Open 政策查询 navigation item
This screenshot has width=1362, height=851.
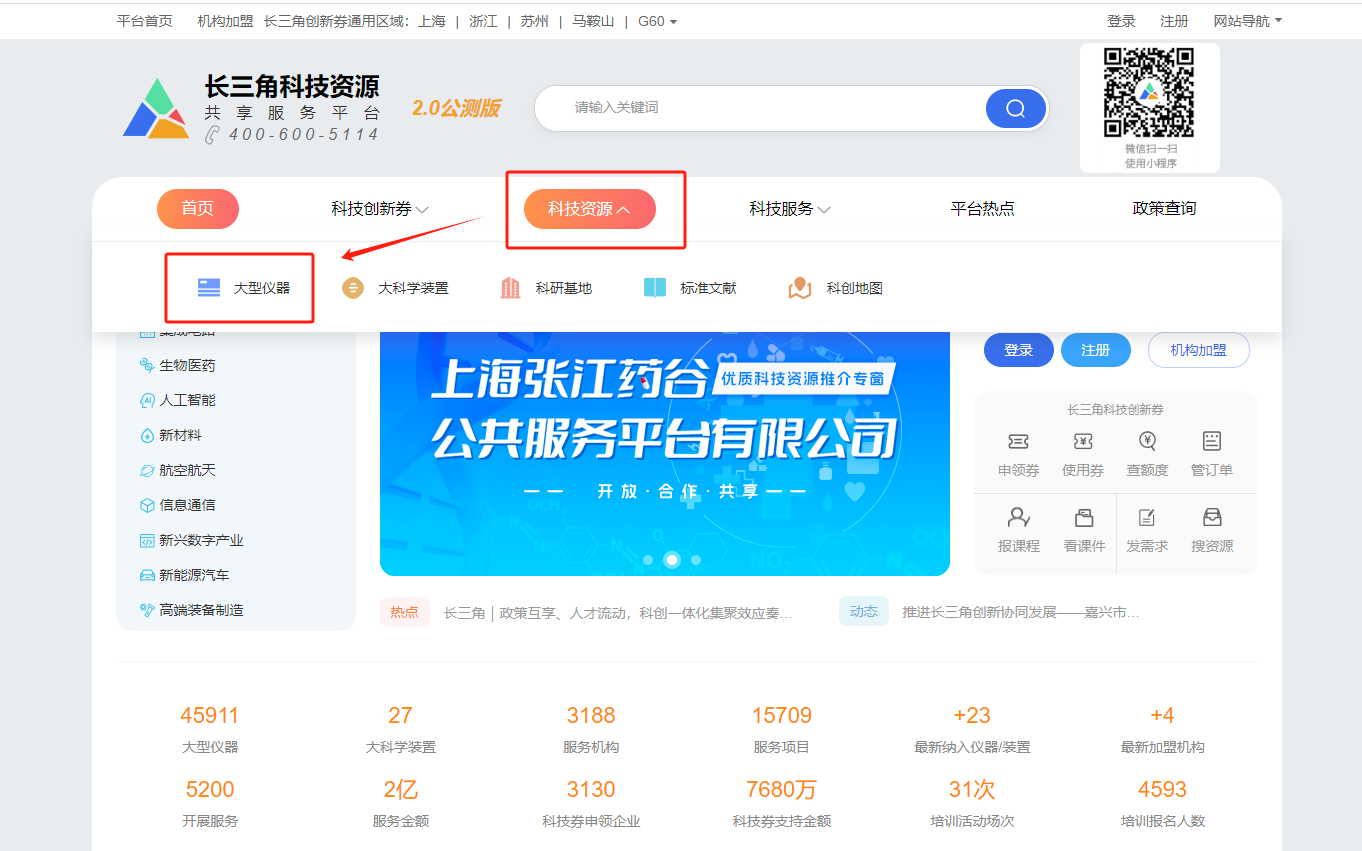1164,209
